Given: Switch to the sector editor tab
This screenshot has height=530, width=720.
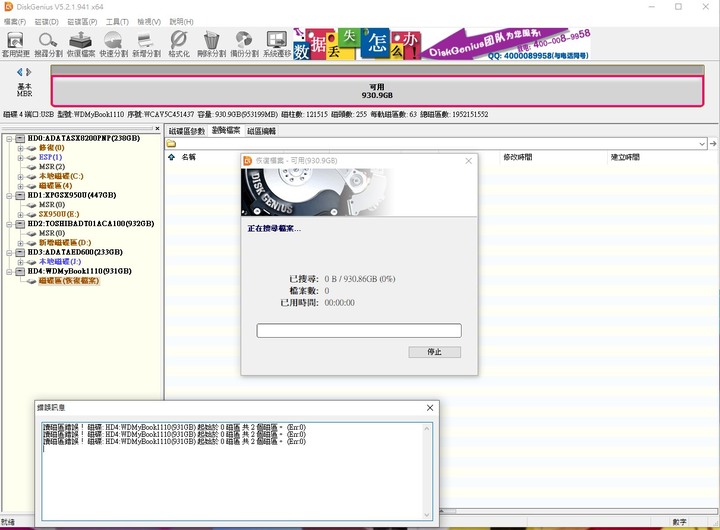Looking at the screenshot, I should coord(262,131).
